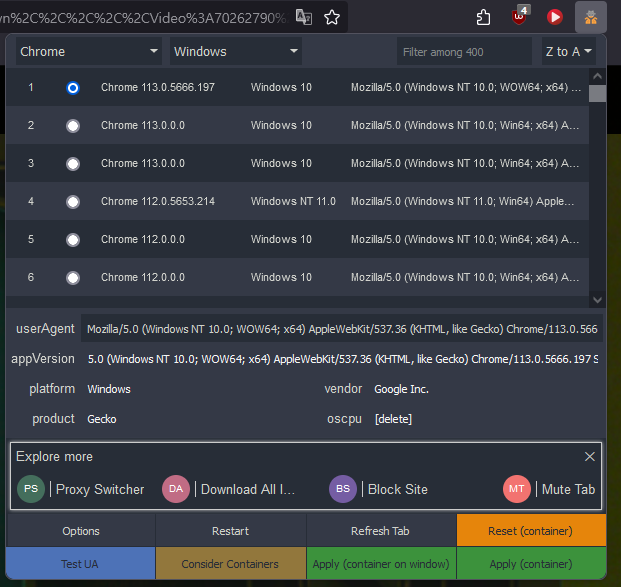
Task: Open the Block Site link
Action: coord(398,489)
